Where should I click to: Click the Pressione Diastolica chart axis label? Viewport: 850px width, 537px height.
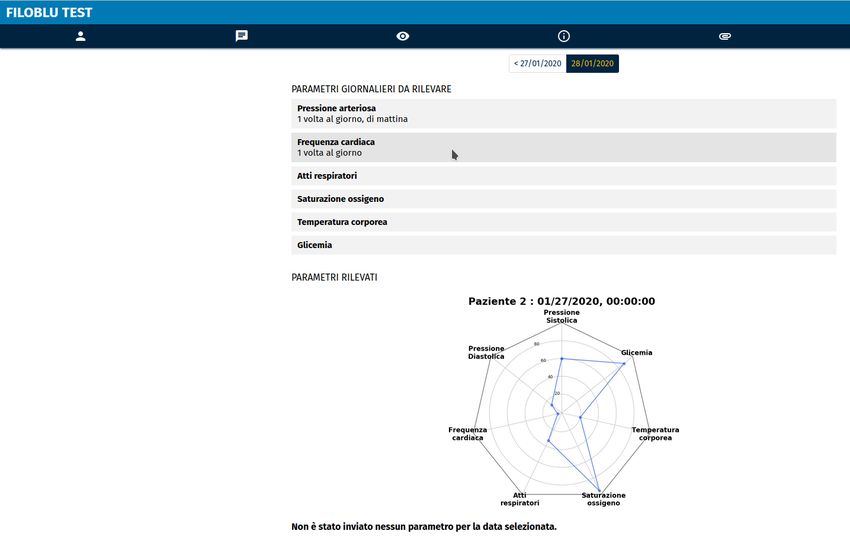click(486, 352)
